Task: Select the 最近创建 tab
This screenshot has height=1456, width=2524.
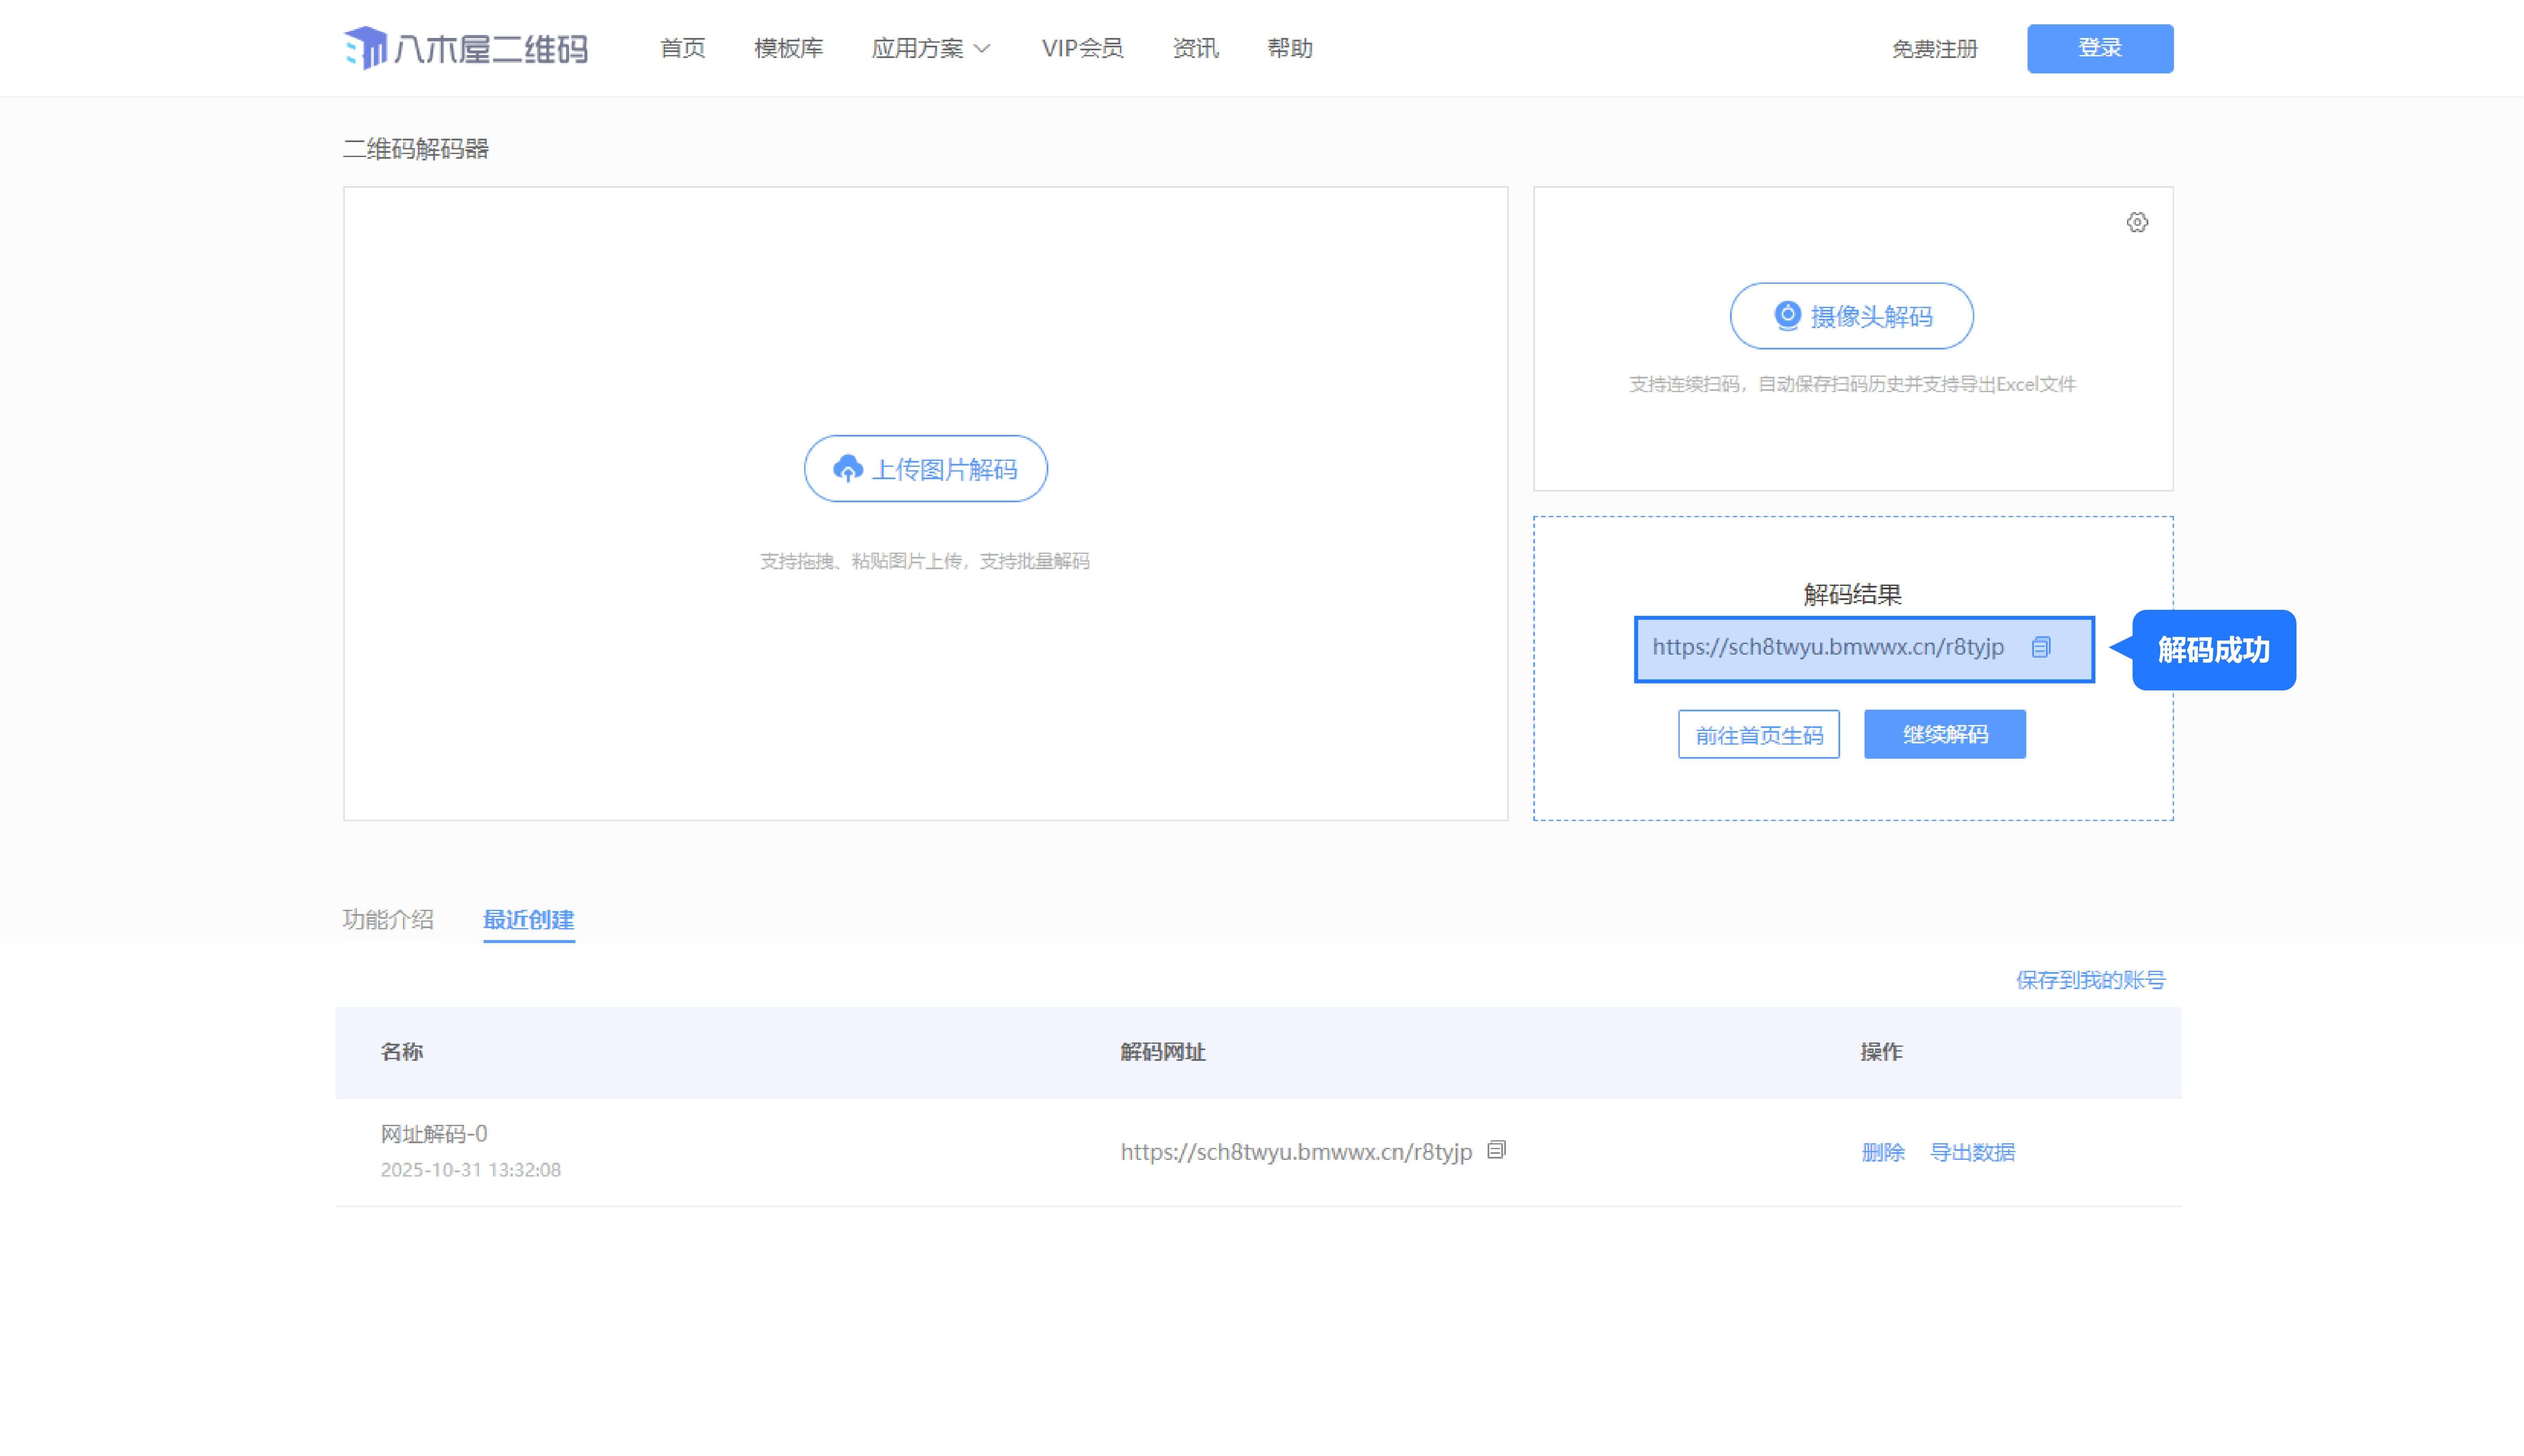Action: 528,919
